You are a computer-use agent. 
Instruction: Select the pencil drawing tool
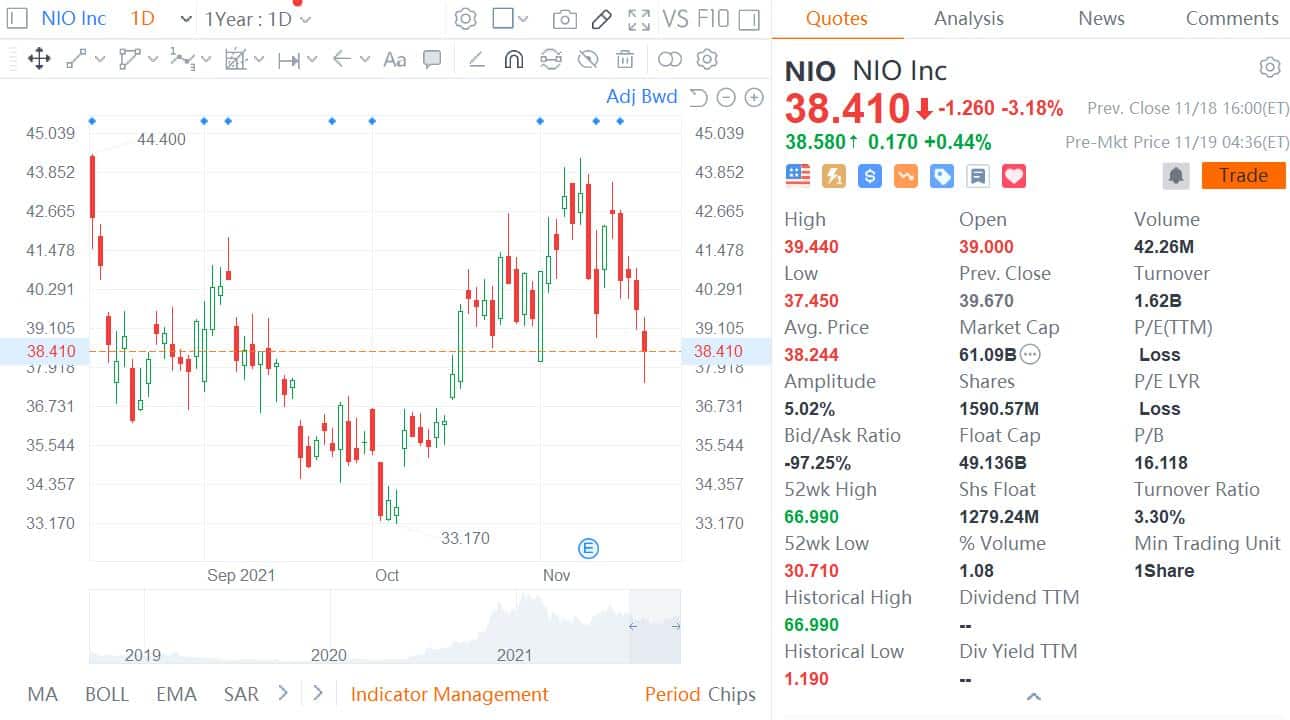600,18
